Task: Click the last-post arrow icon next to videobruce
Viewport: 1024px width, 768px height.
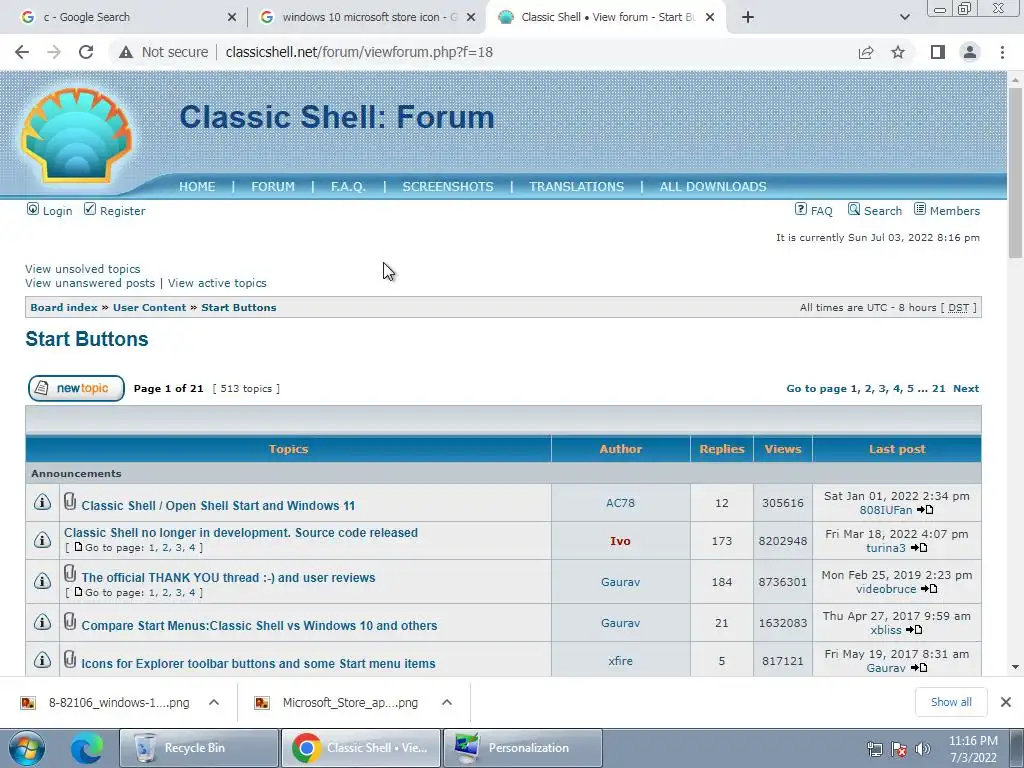Action: click(929, 589)
